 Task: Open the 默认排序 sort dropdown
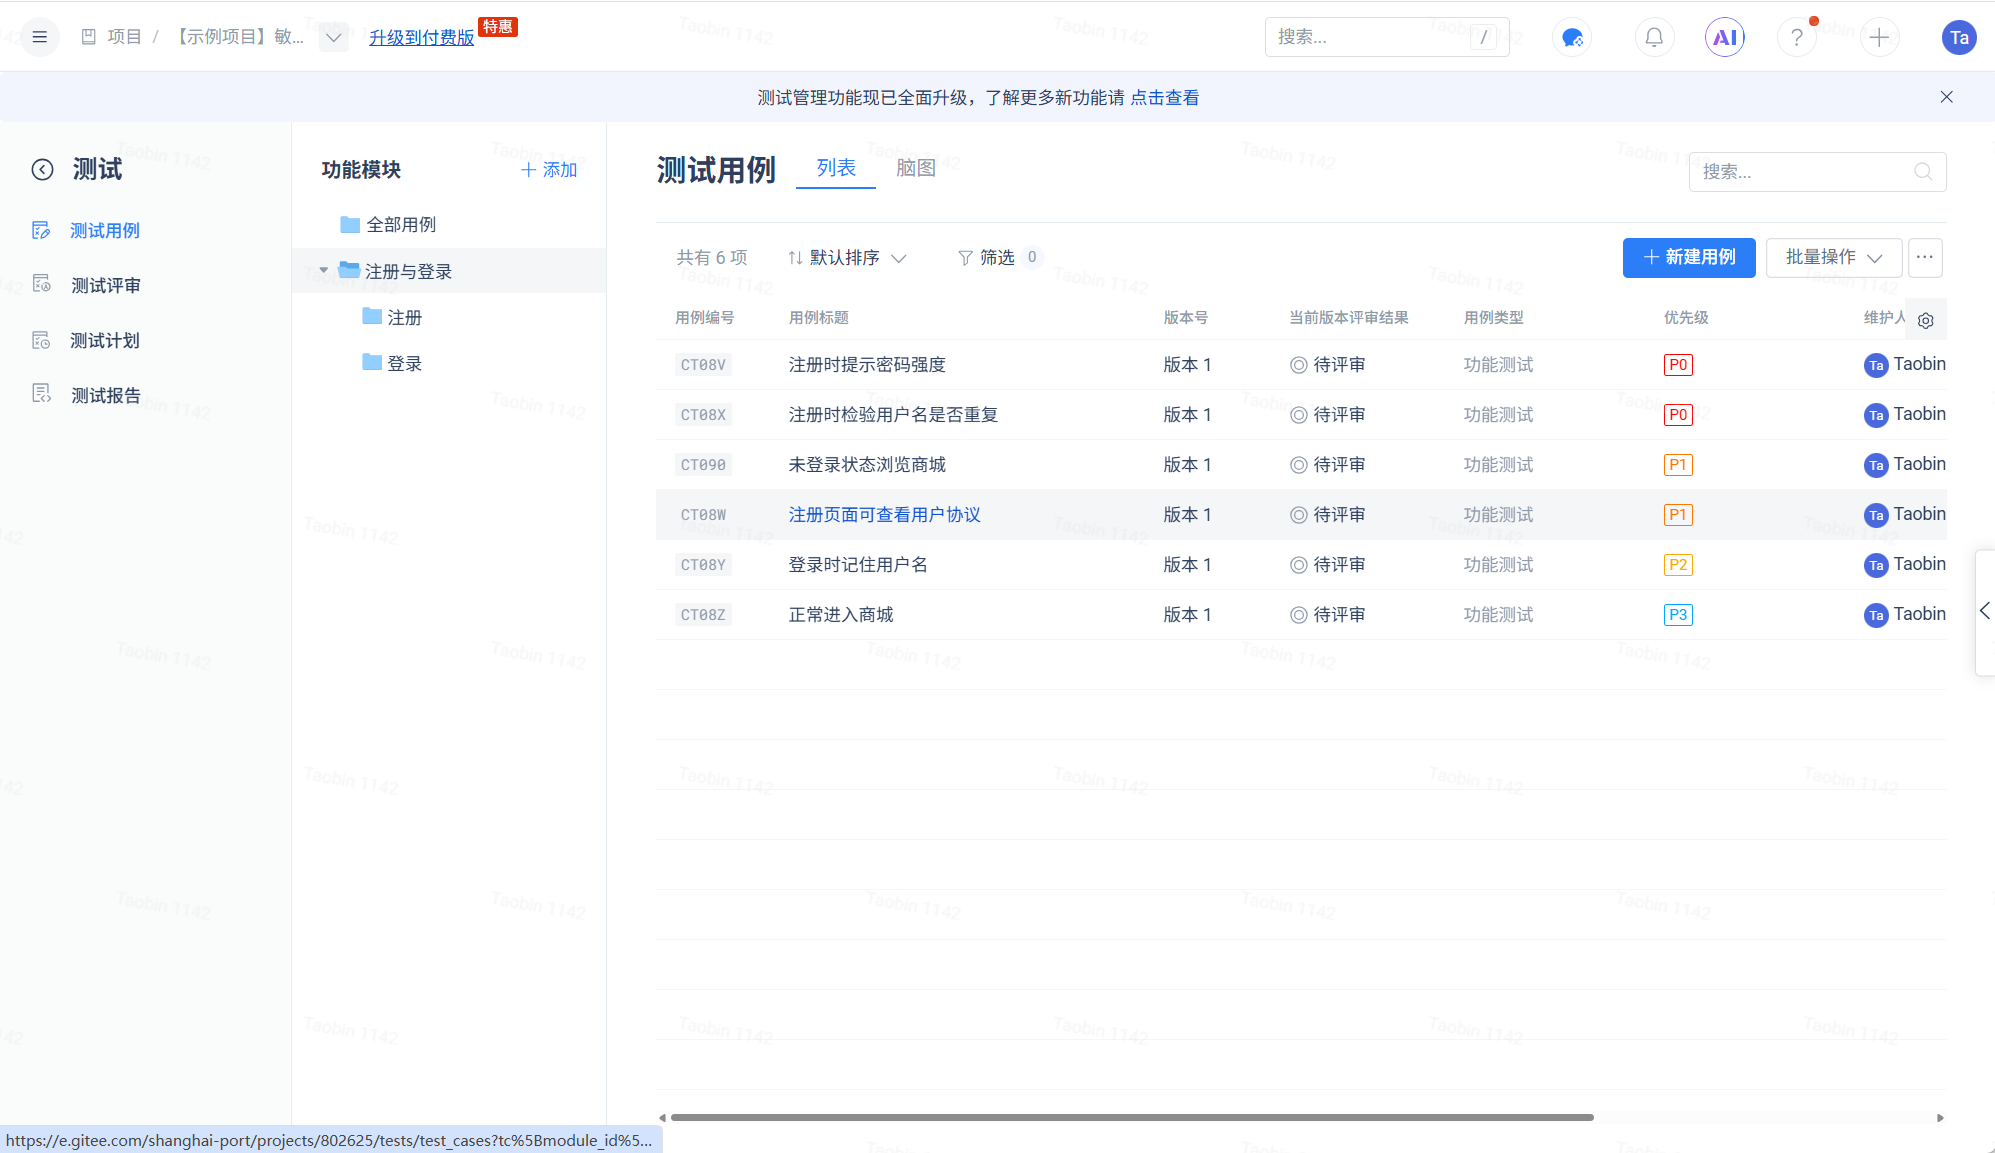point(847,257)
